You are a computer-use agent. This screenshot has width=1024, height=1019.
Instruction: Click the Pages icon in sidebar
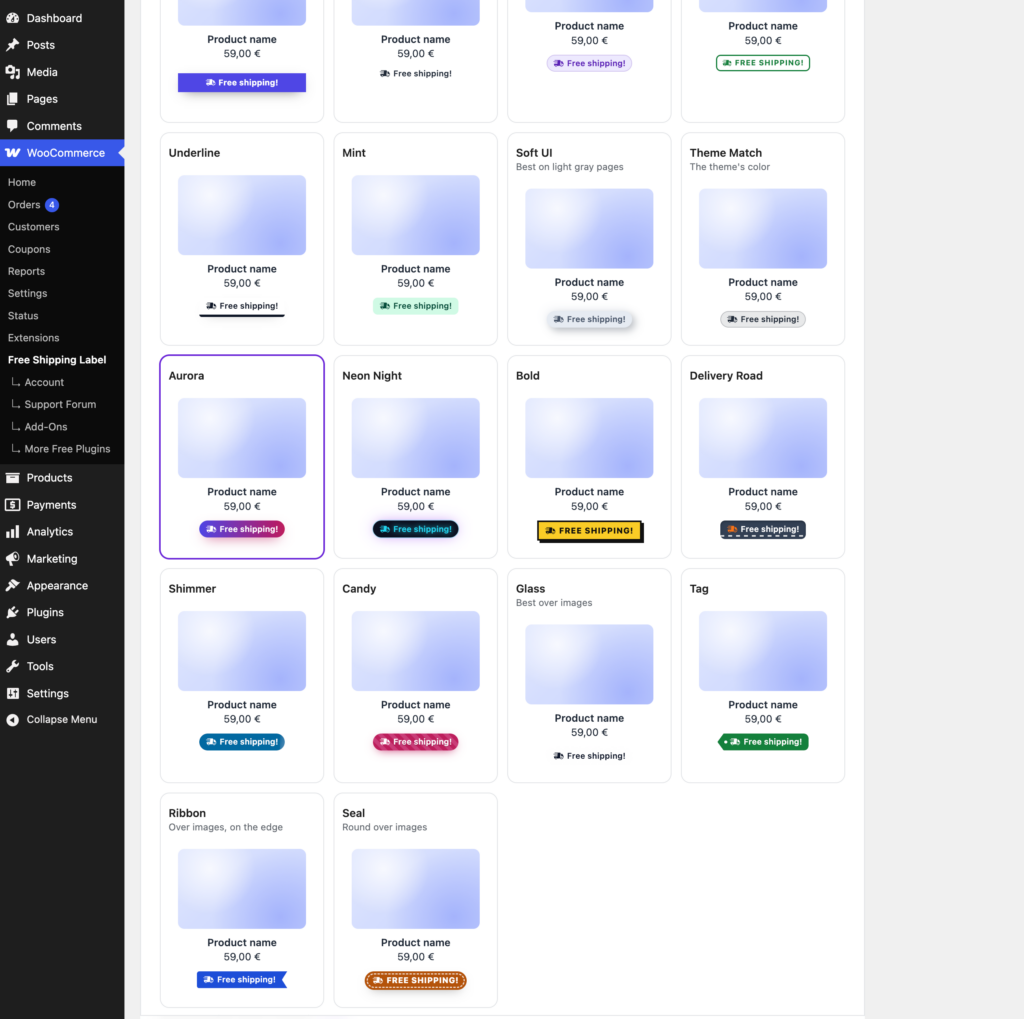click(12, 99)
